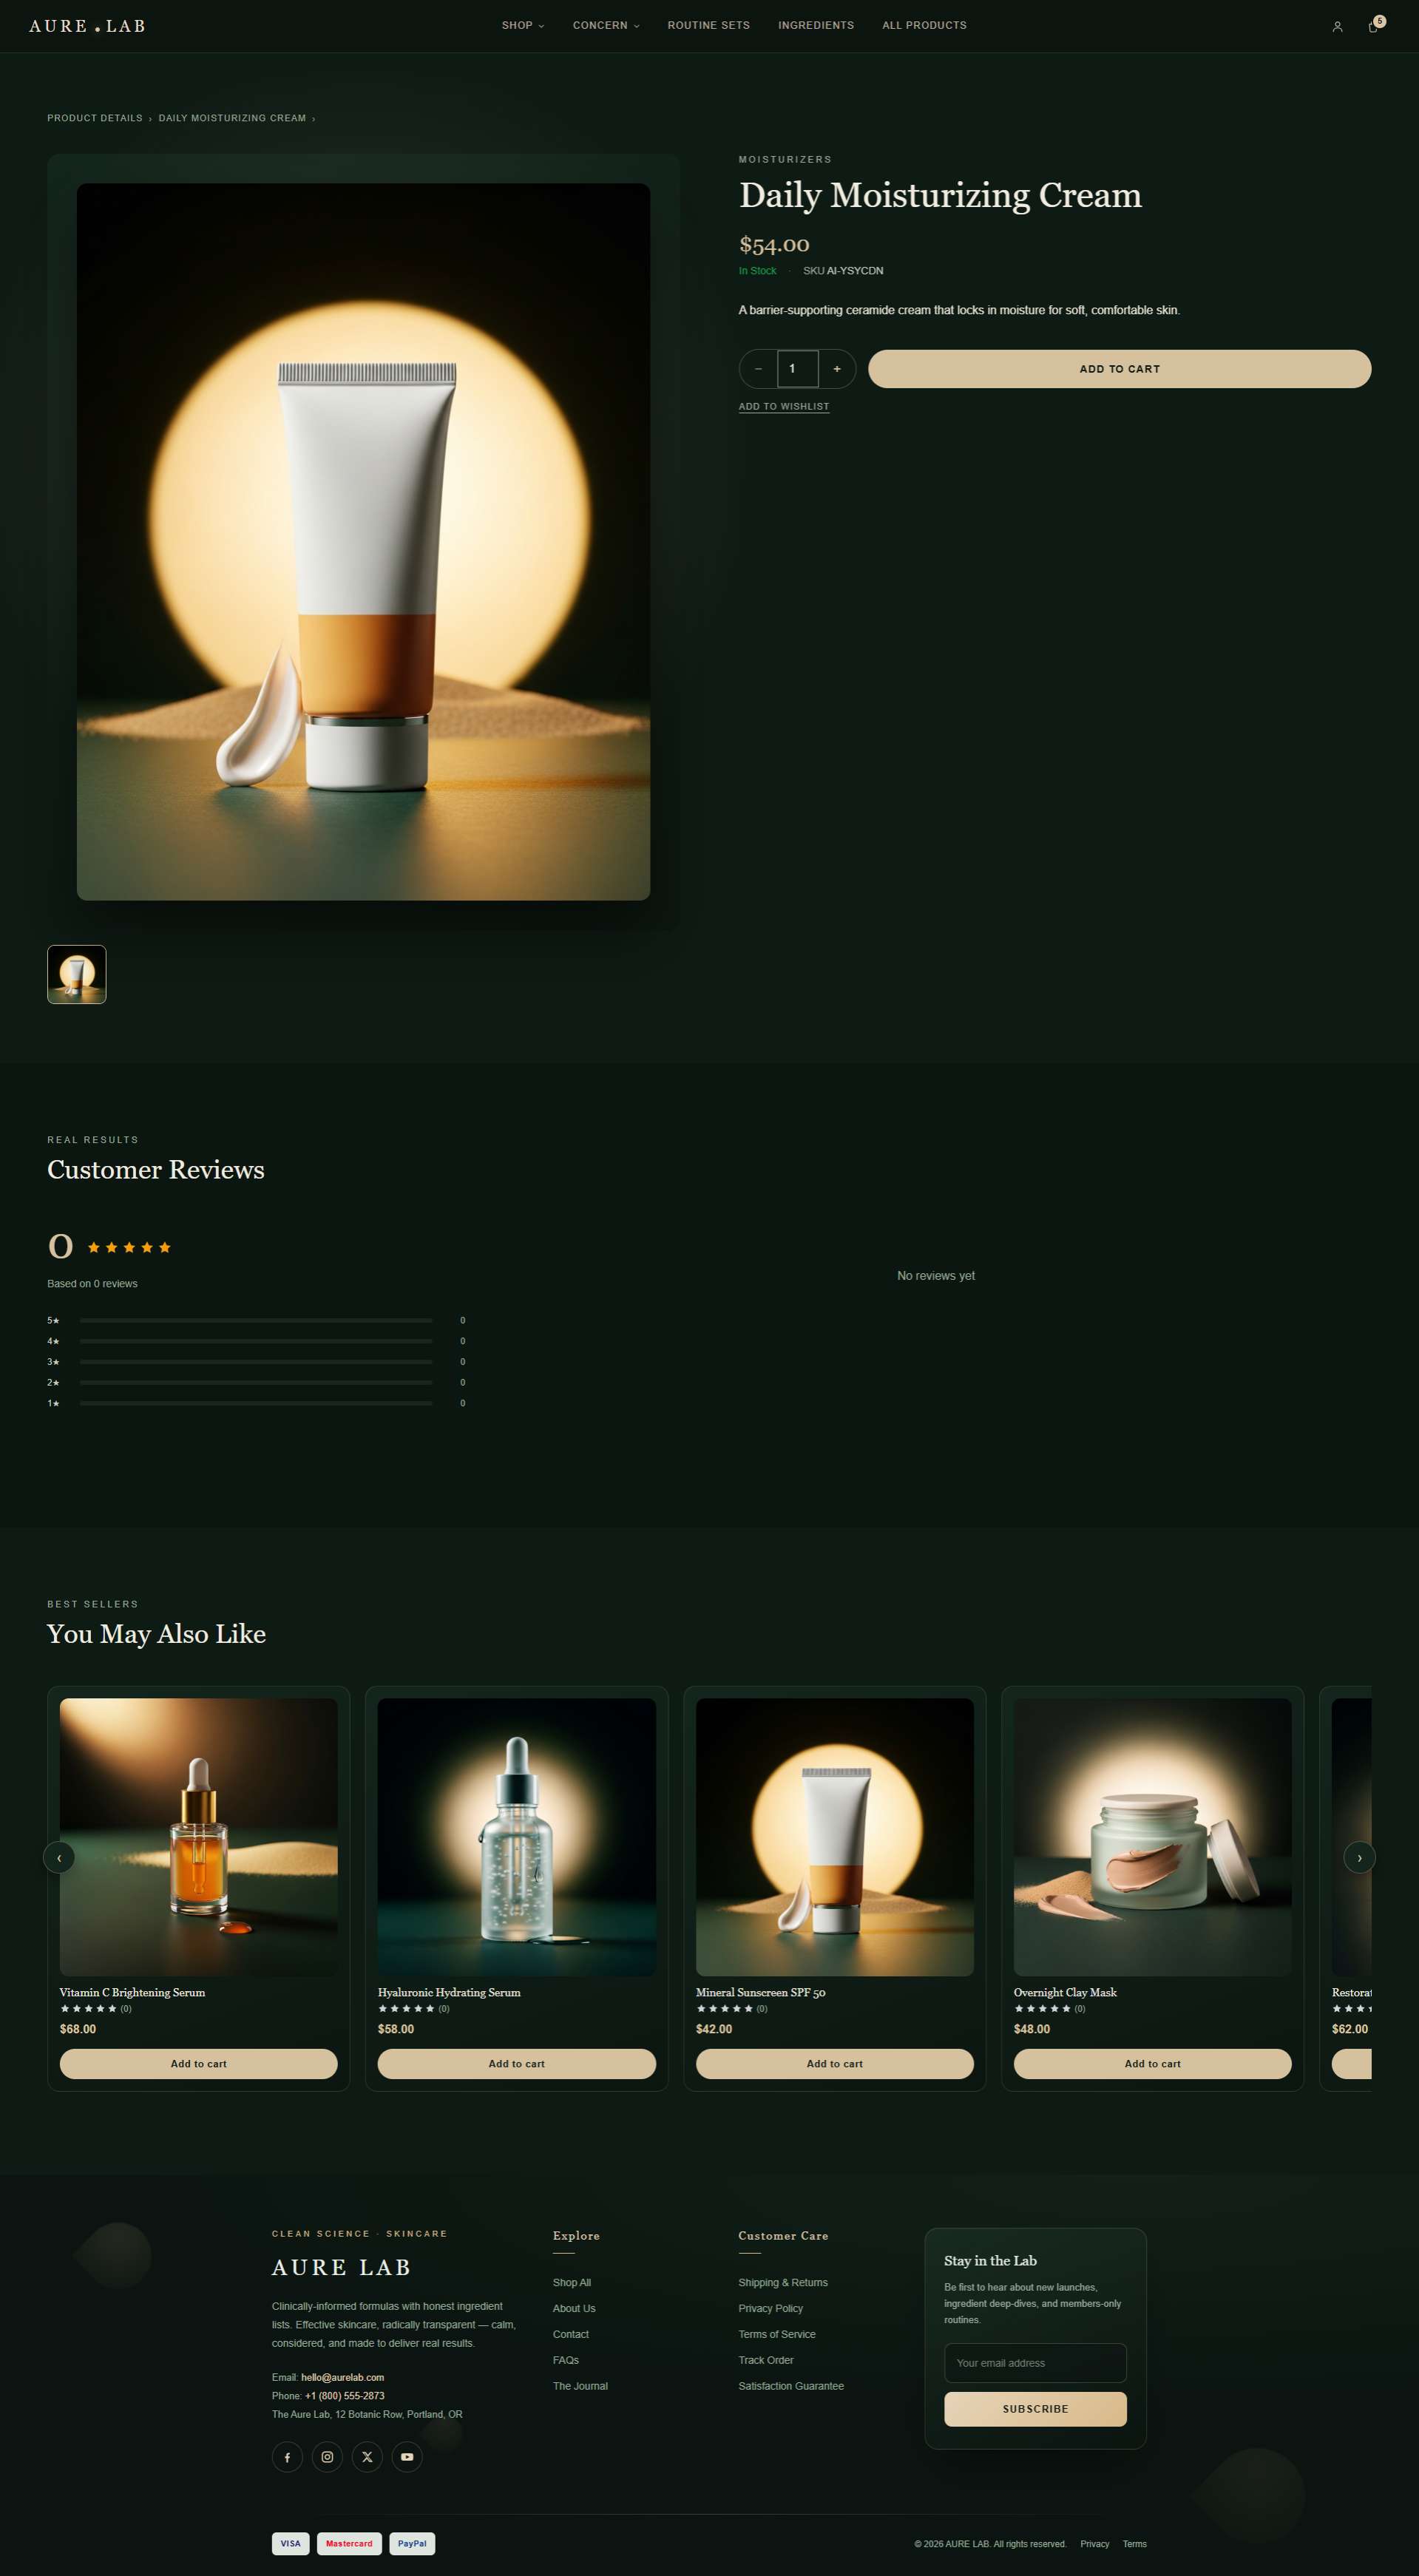The height and width of the screenshot is (2576, 1419).
Task: Open X (Twitter) social icon in footer
Action: [x=367, y=2457]
